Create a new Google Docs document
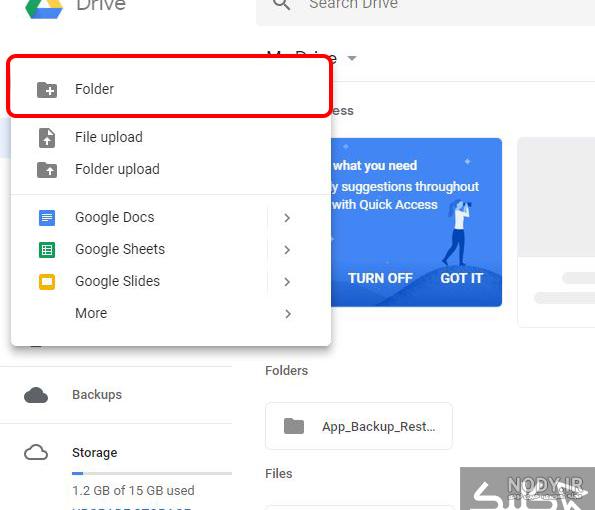The height and width of the screenshot is (510, 595). coord(115,217)
